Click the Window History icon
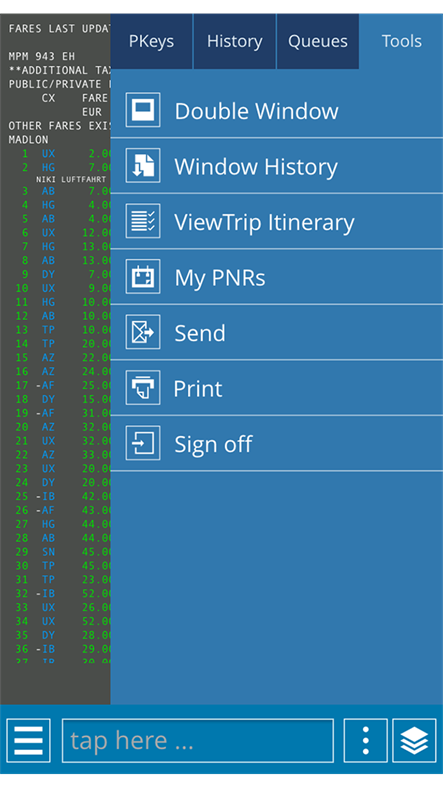Viewport: 443px width, 788px height. 143,165
